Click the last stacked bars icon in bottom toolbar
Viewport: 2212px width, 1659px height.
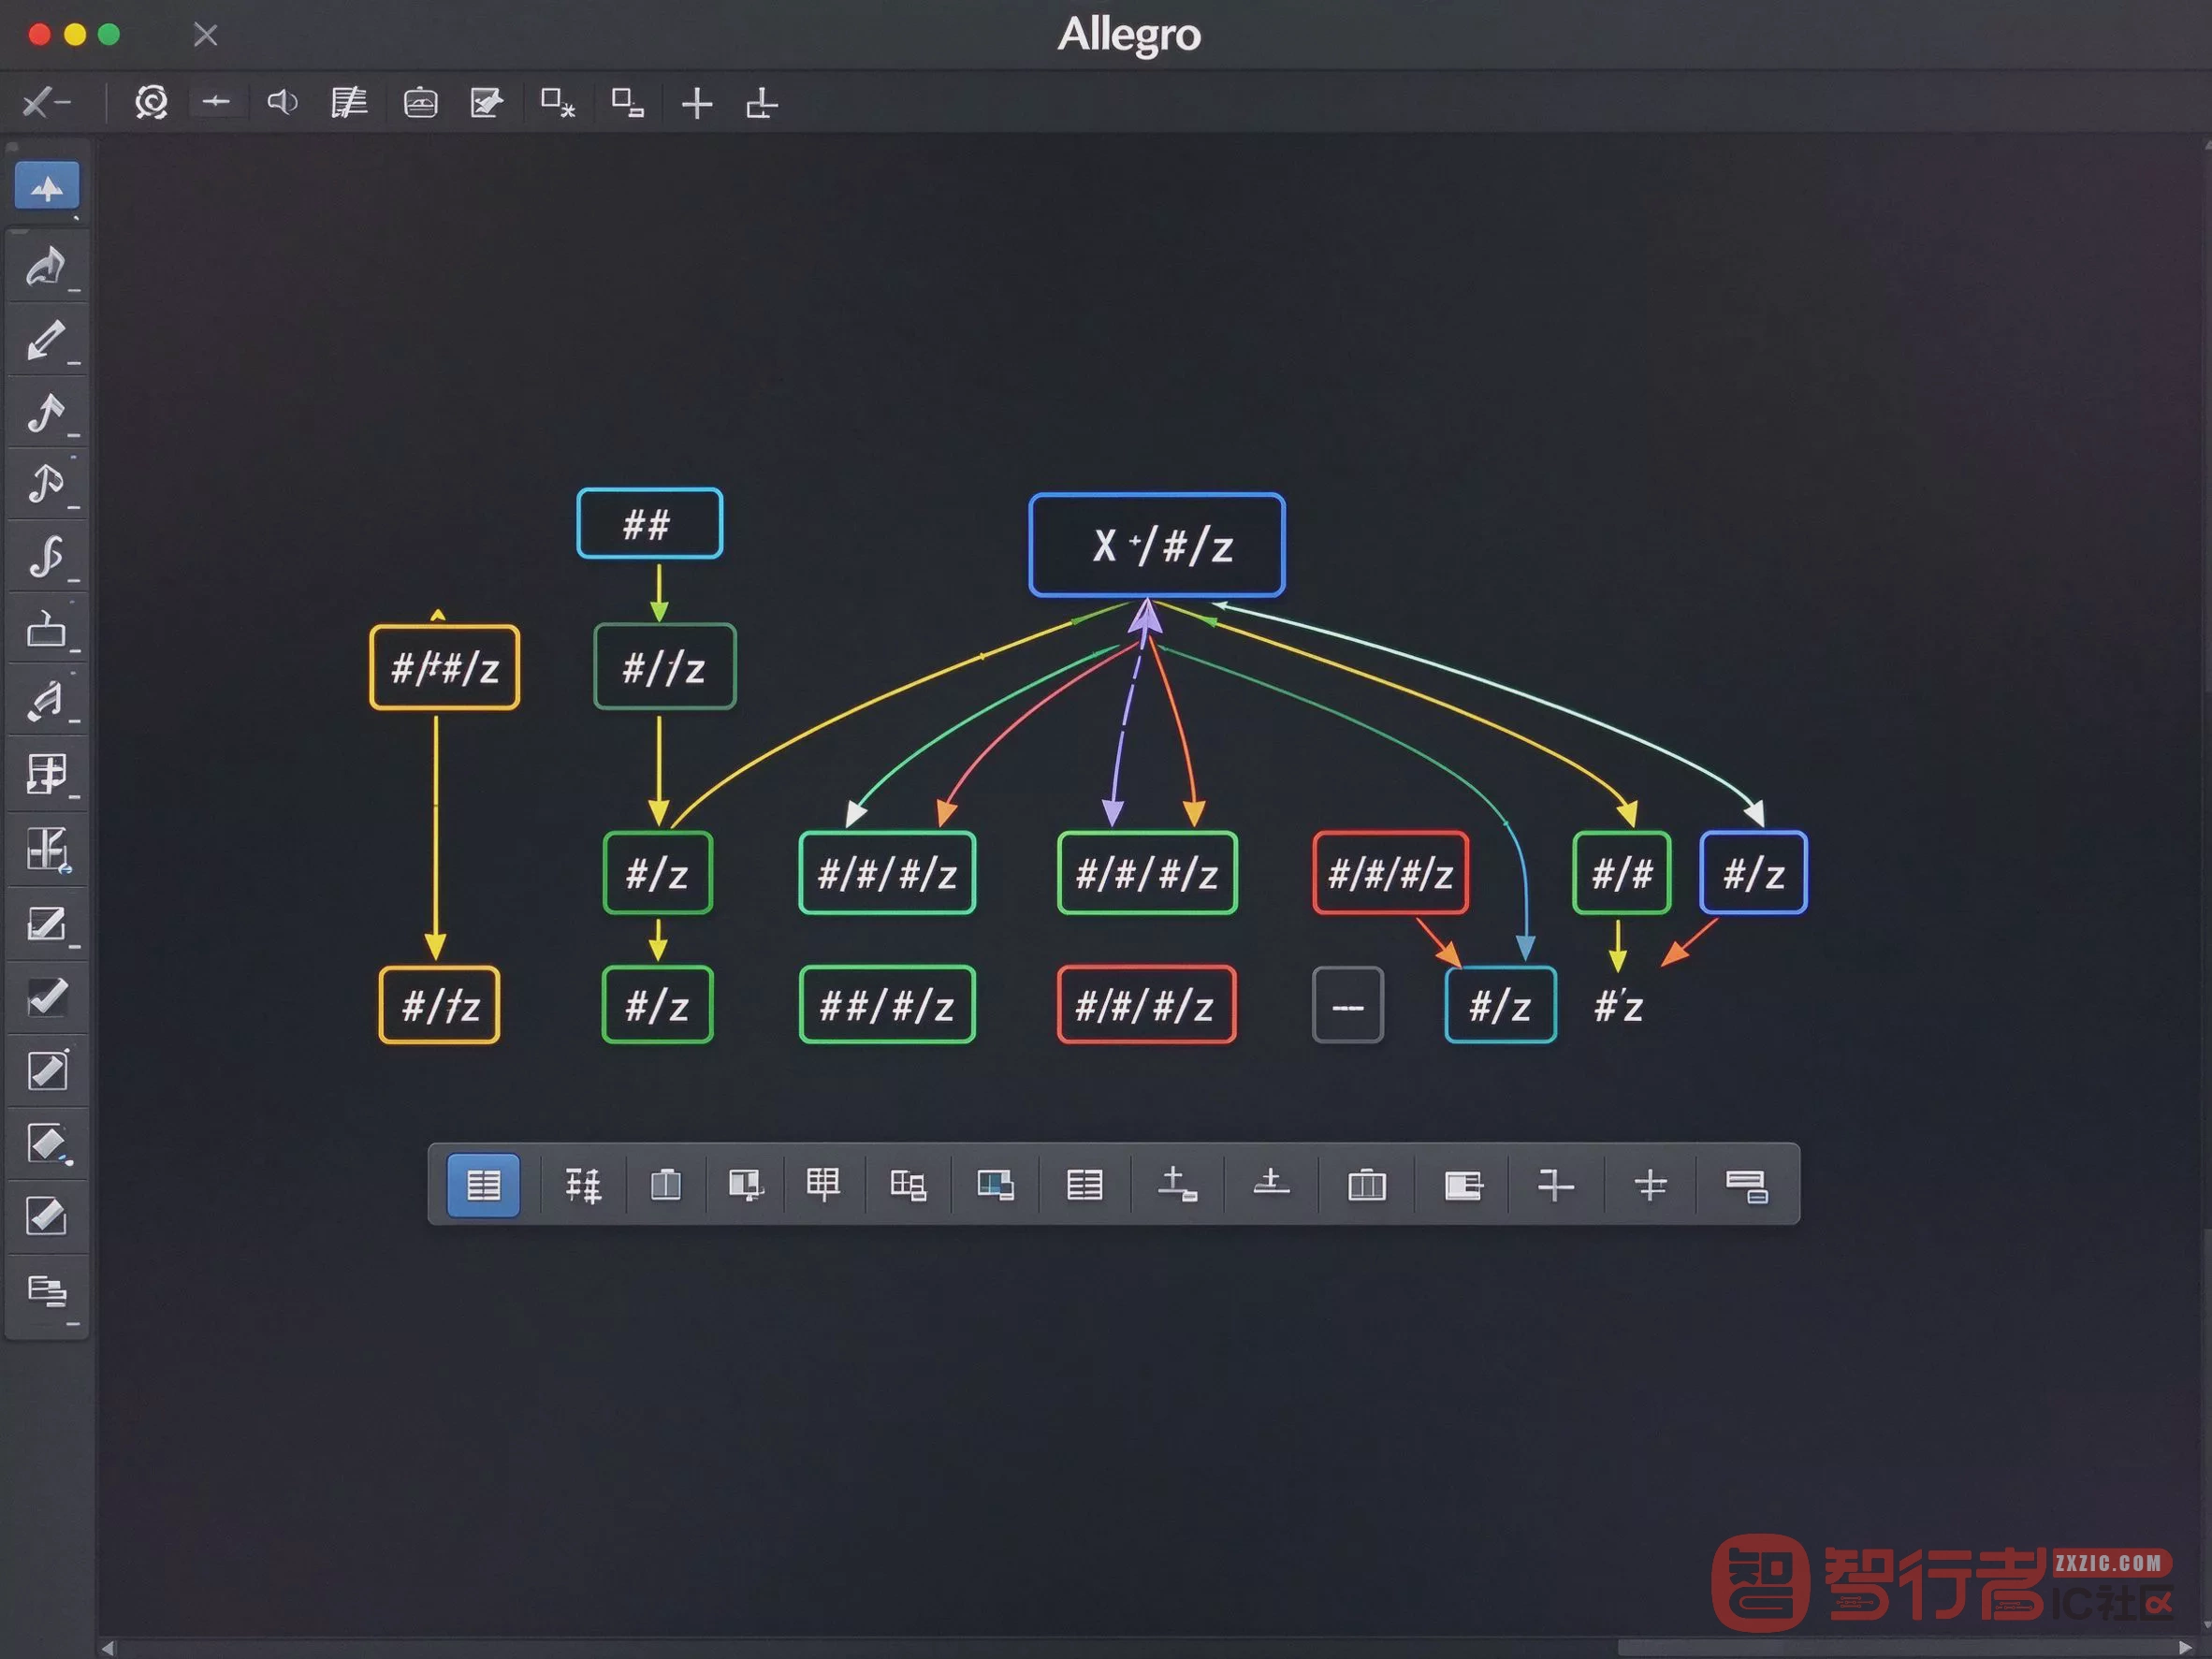[1747, 1185]
